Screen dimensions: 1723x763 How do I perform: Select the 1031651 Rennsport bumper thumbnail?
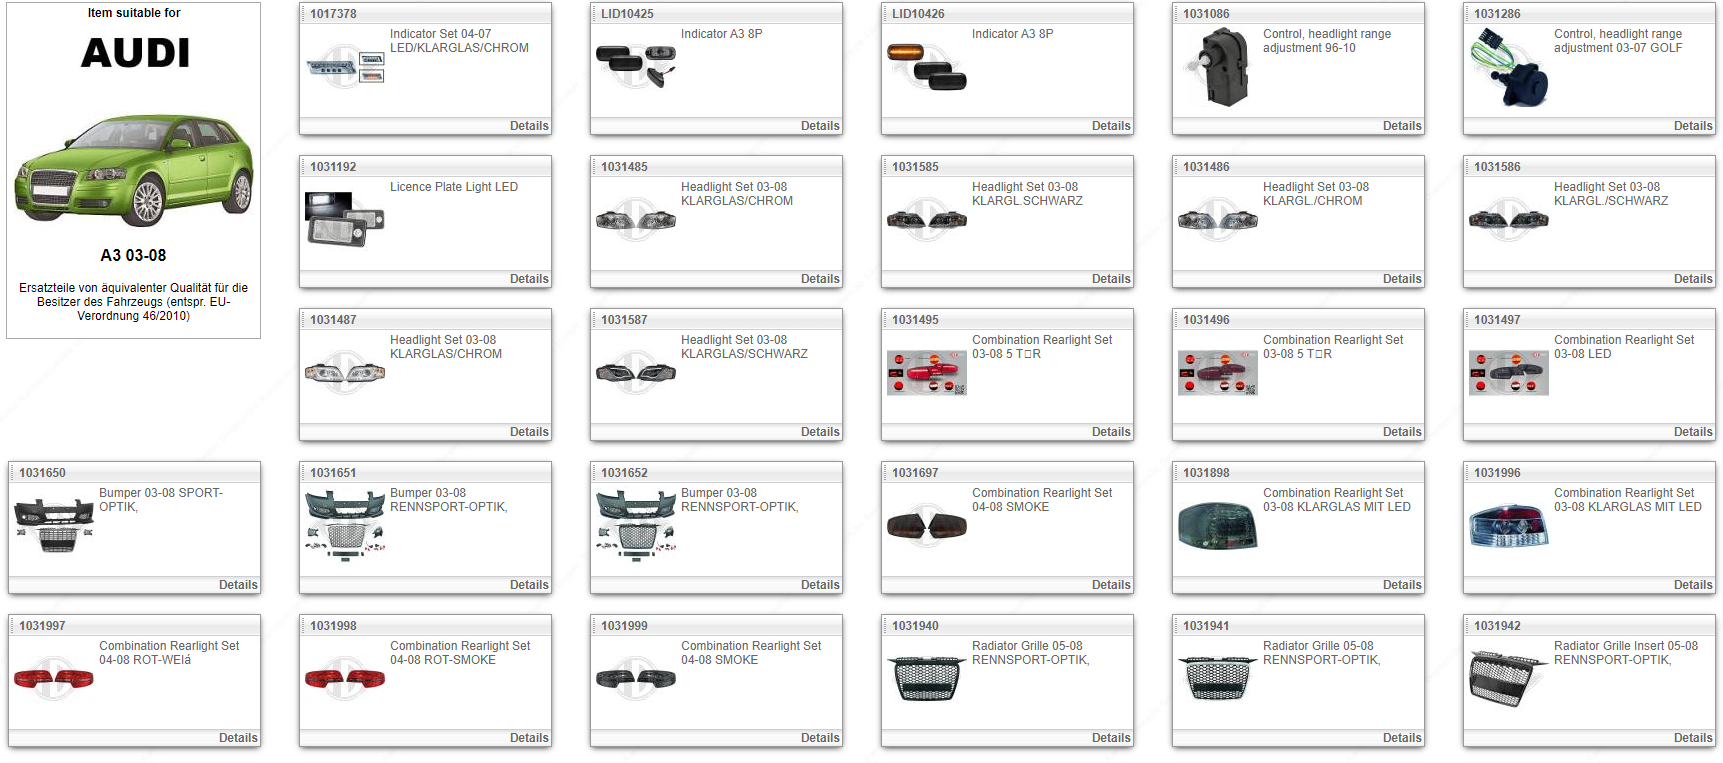pos(345,526)
